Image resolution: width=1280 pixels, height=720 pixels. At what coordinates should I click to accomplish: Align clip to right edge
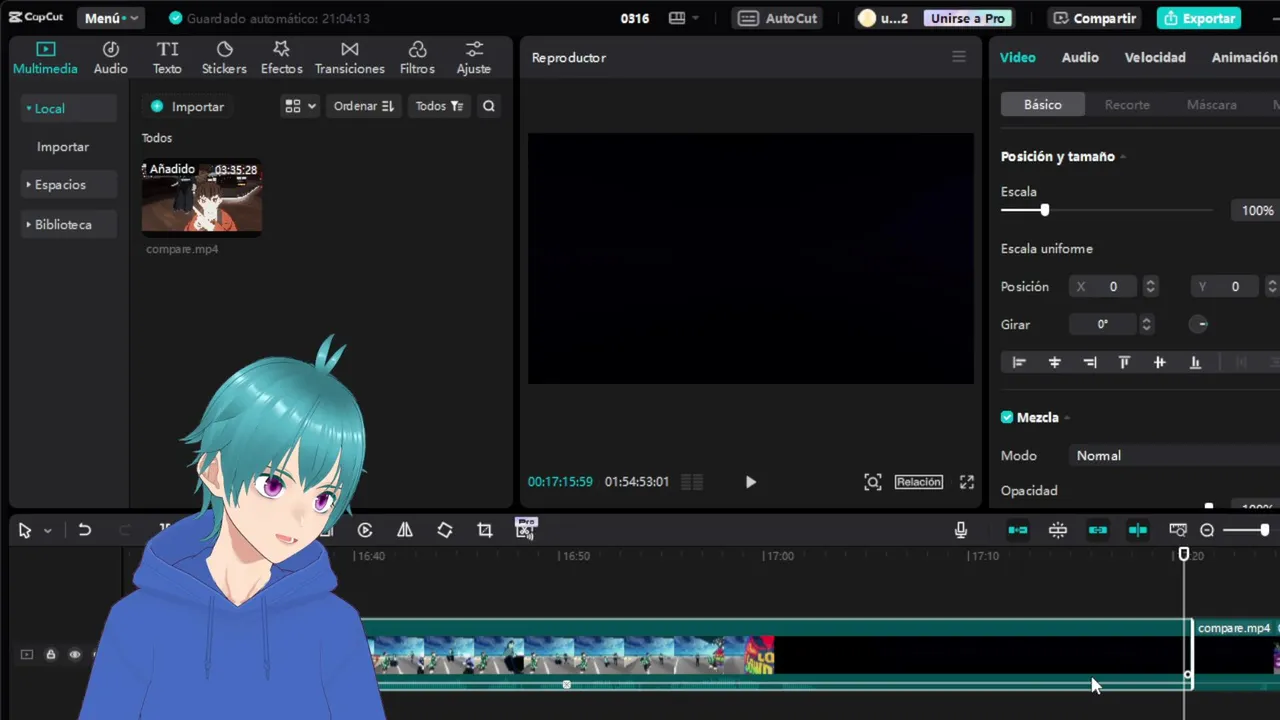1090,362
